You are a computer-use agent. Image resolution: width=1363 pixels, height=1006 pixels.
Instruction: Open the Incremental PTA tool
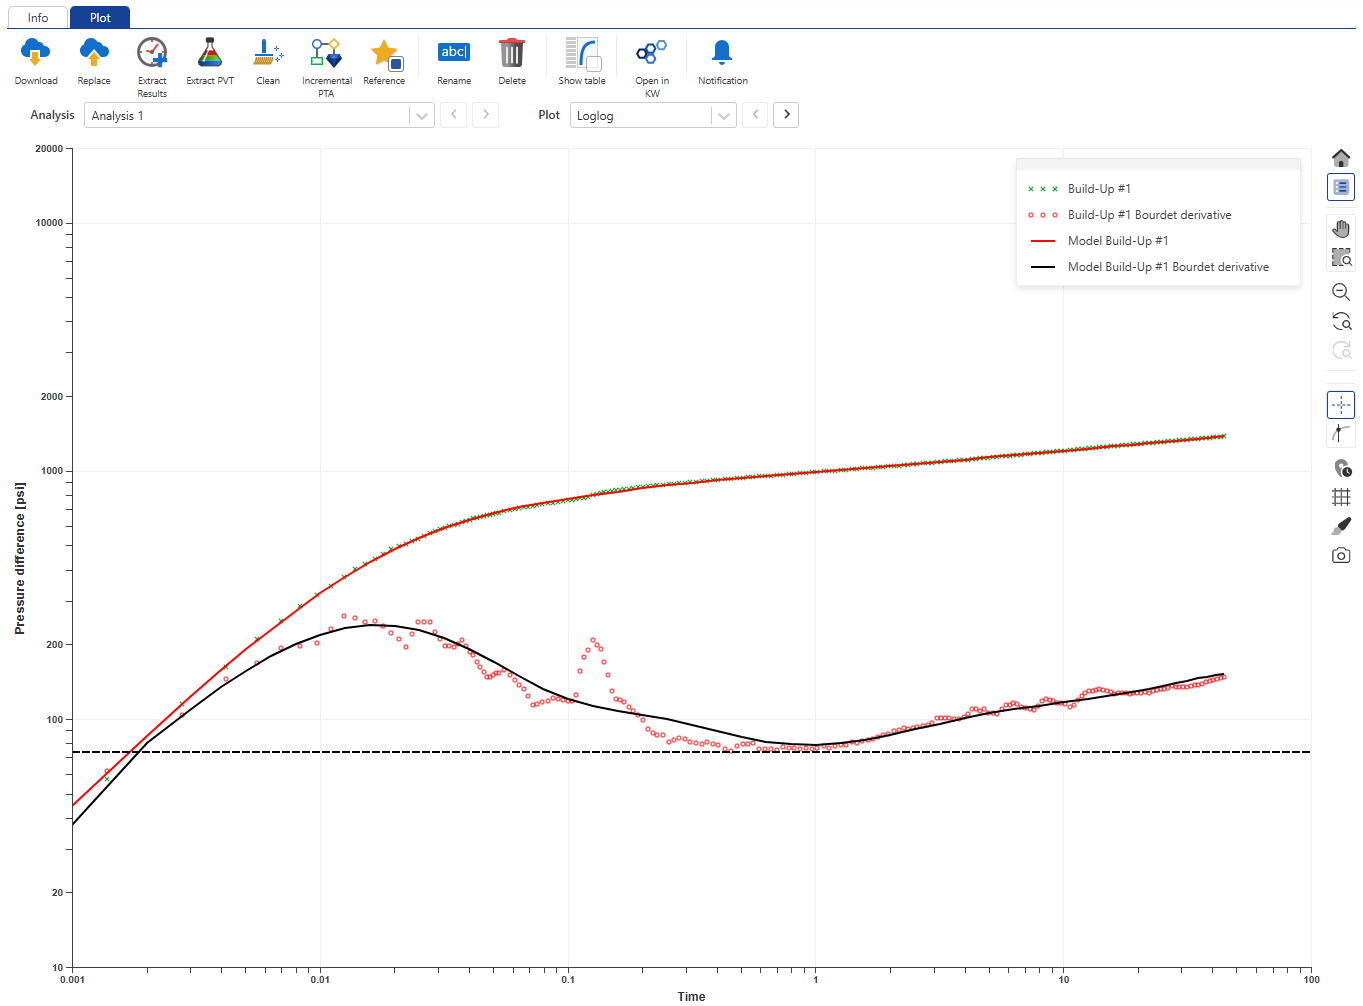pos(326,53)
